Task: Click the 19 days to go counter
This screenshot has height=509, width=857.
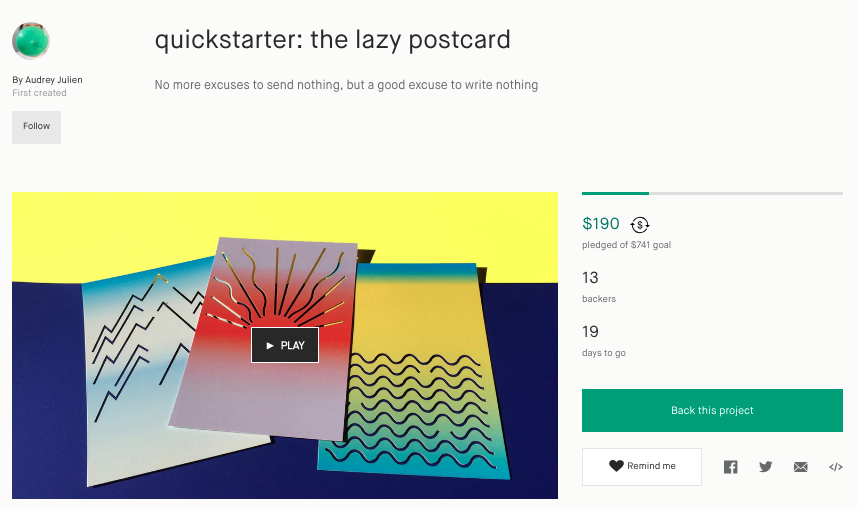Action: (x=604, y=341)
